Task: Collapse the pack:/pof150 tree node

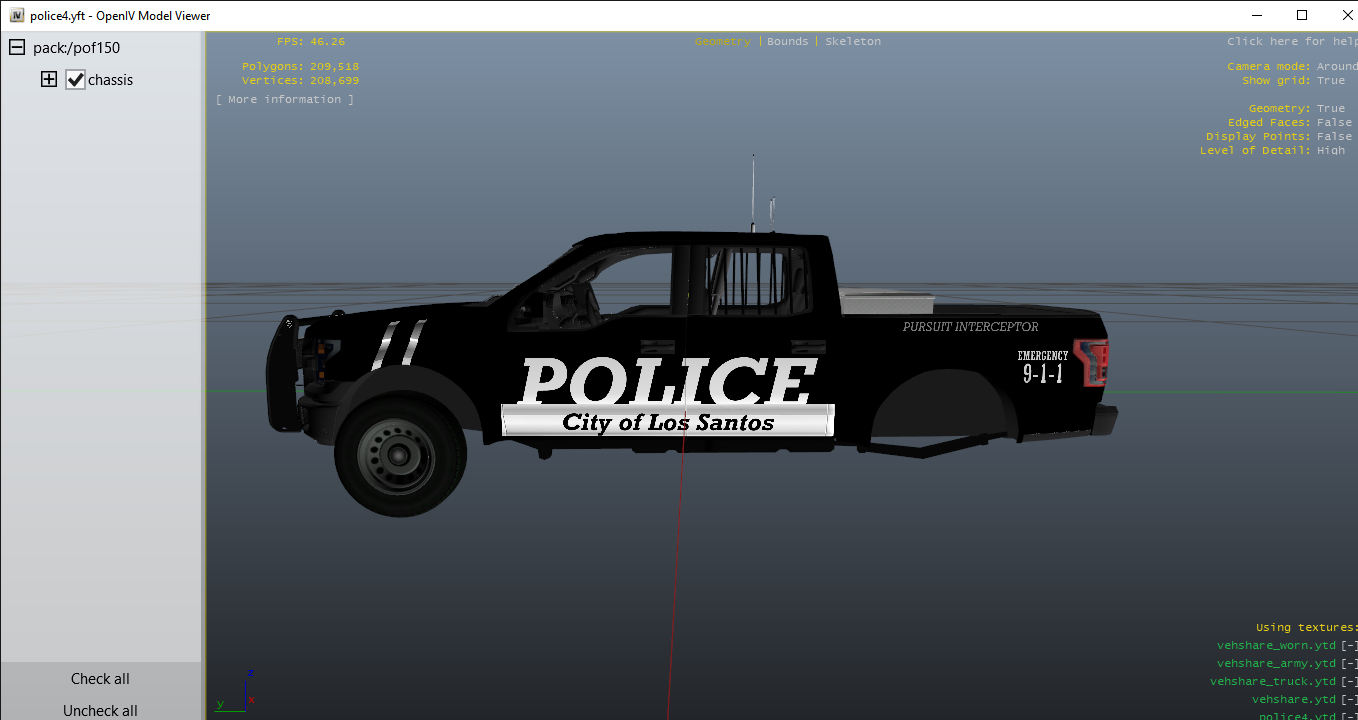Action: pyautogui.click(x=17, y=48)
